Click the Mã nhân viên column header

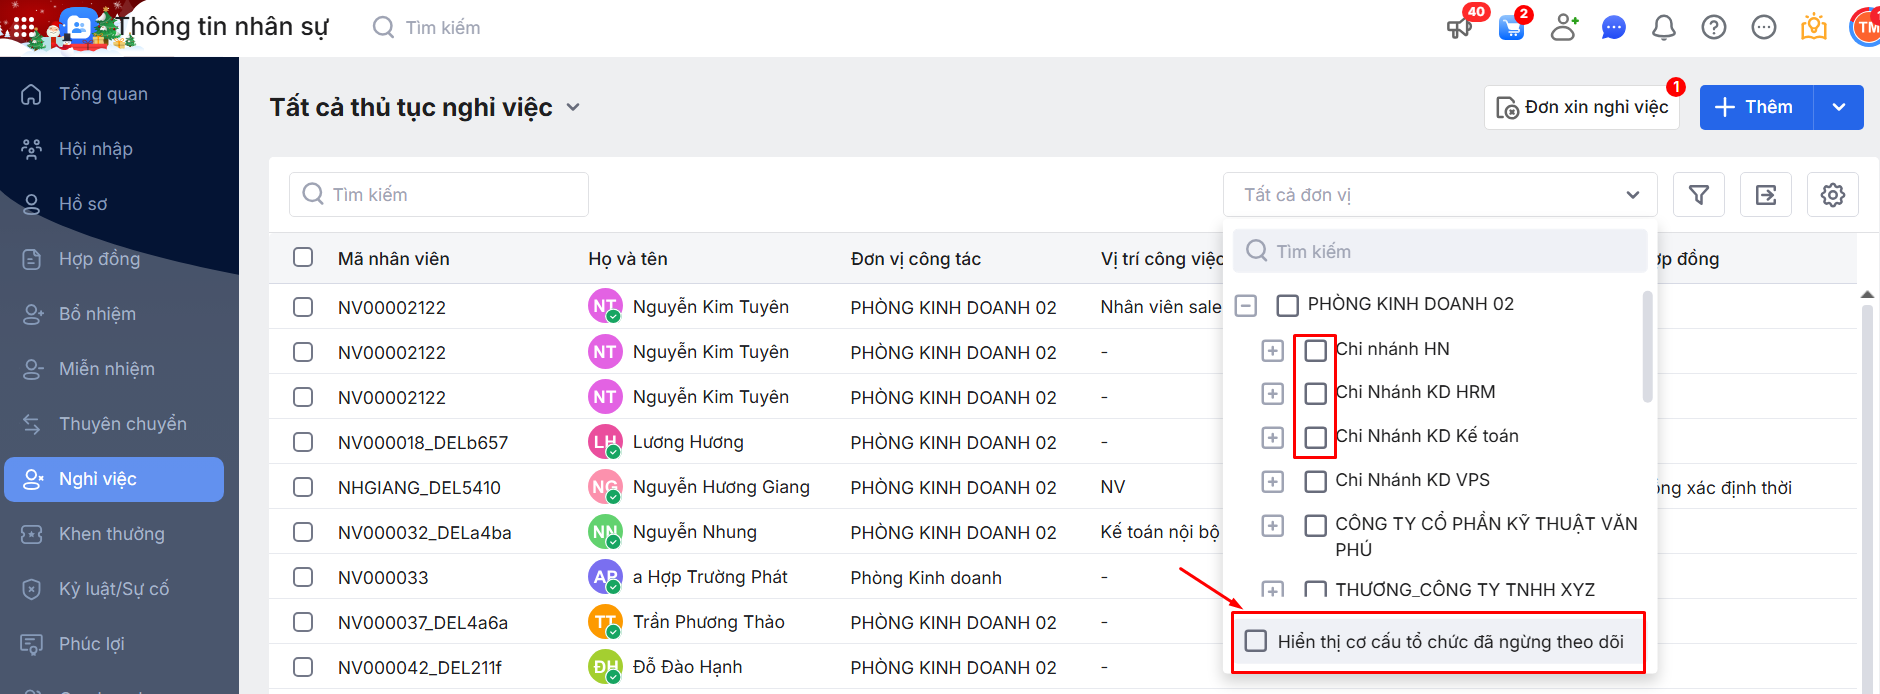point(394,259)
